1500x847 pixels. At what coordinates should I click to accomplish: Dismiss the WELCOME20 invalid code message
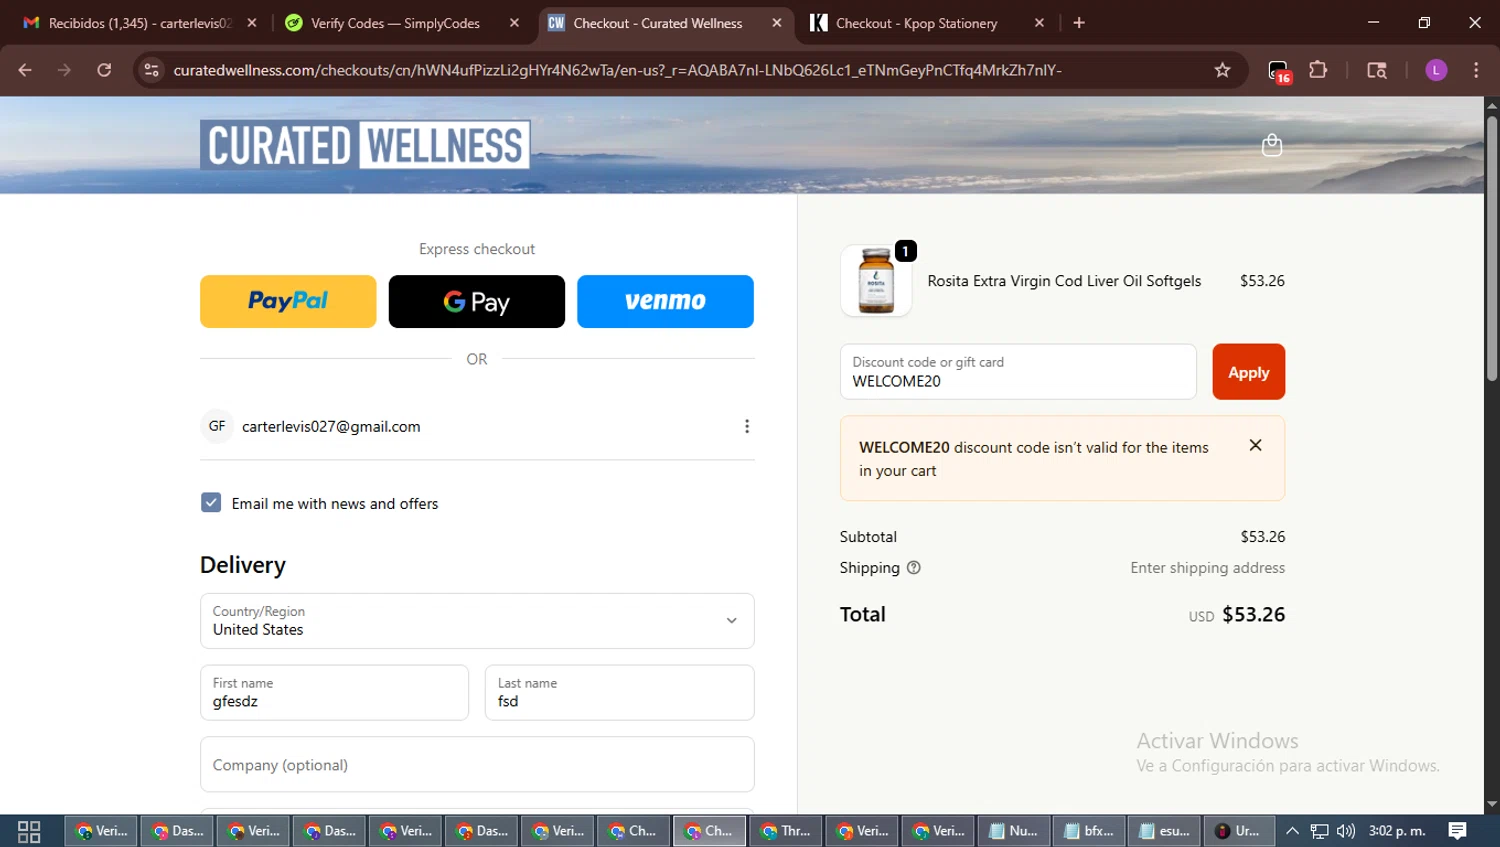(x=1255, y=446)
